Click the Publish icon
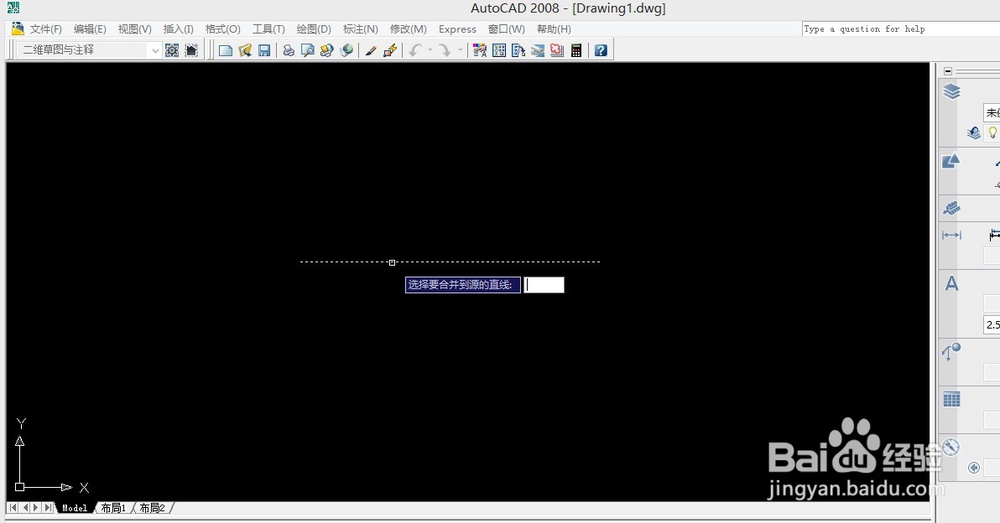1000x523 pixels. [327, 50]
